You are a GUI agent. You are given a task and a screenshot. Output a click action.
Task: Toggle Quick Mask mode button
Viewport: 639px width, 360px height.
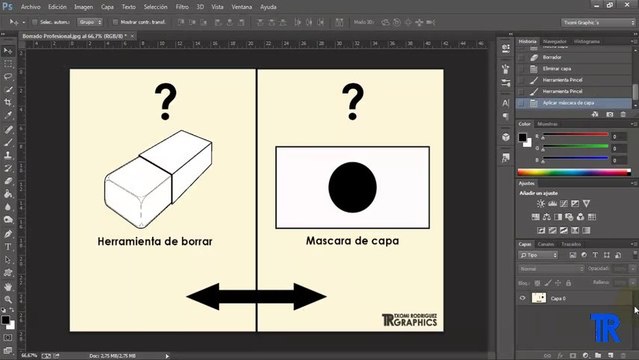(x=8, y=338)
